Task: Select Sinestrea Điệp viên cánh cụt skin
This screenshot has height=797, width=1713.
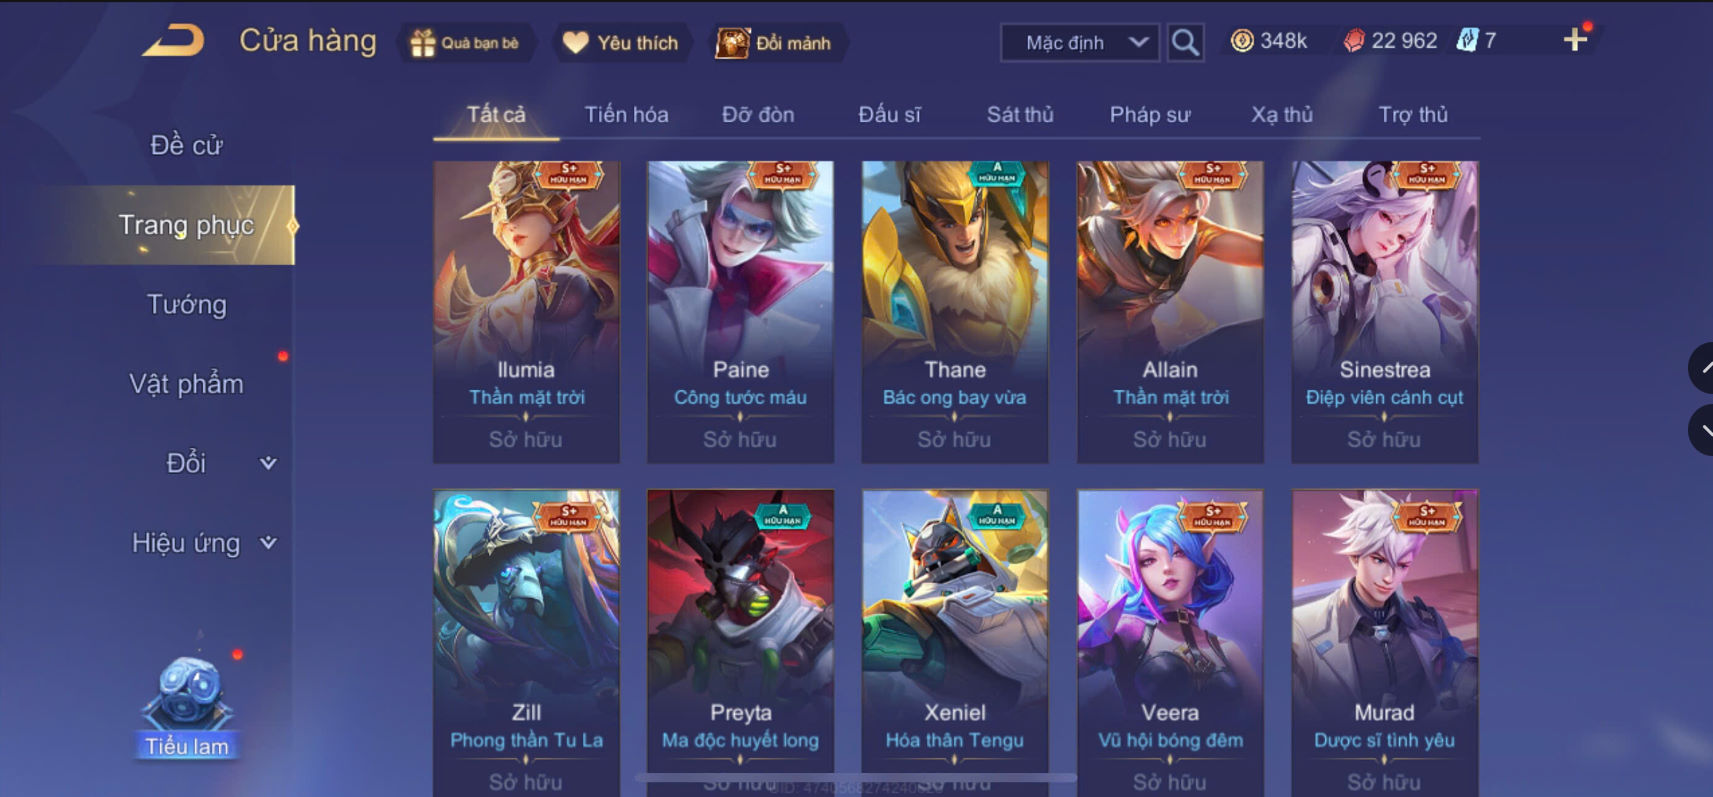Action: click(x=1384, y=312)
